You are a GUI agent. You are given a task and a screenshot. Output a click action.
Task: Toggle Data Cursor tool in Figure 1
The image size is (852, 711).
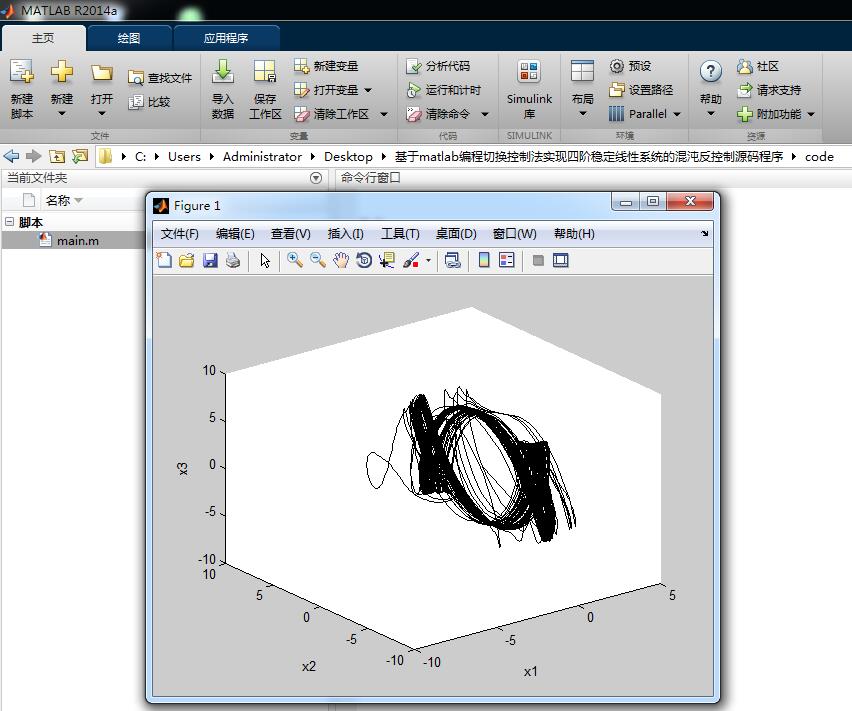[x=386, y=260]
